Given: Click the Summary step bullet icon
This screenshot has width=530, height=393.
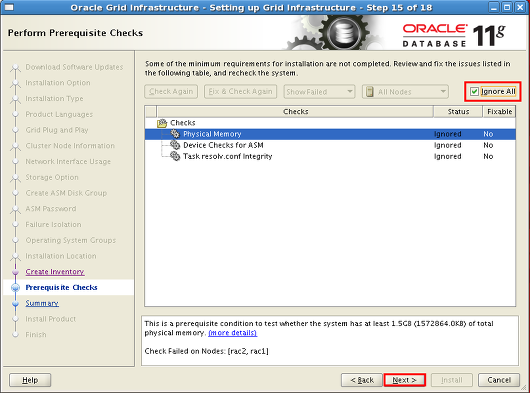Looking at the screenshot, I should 15,303.
